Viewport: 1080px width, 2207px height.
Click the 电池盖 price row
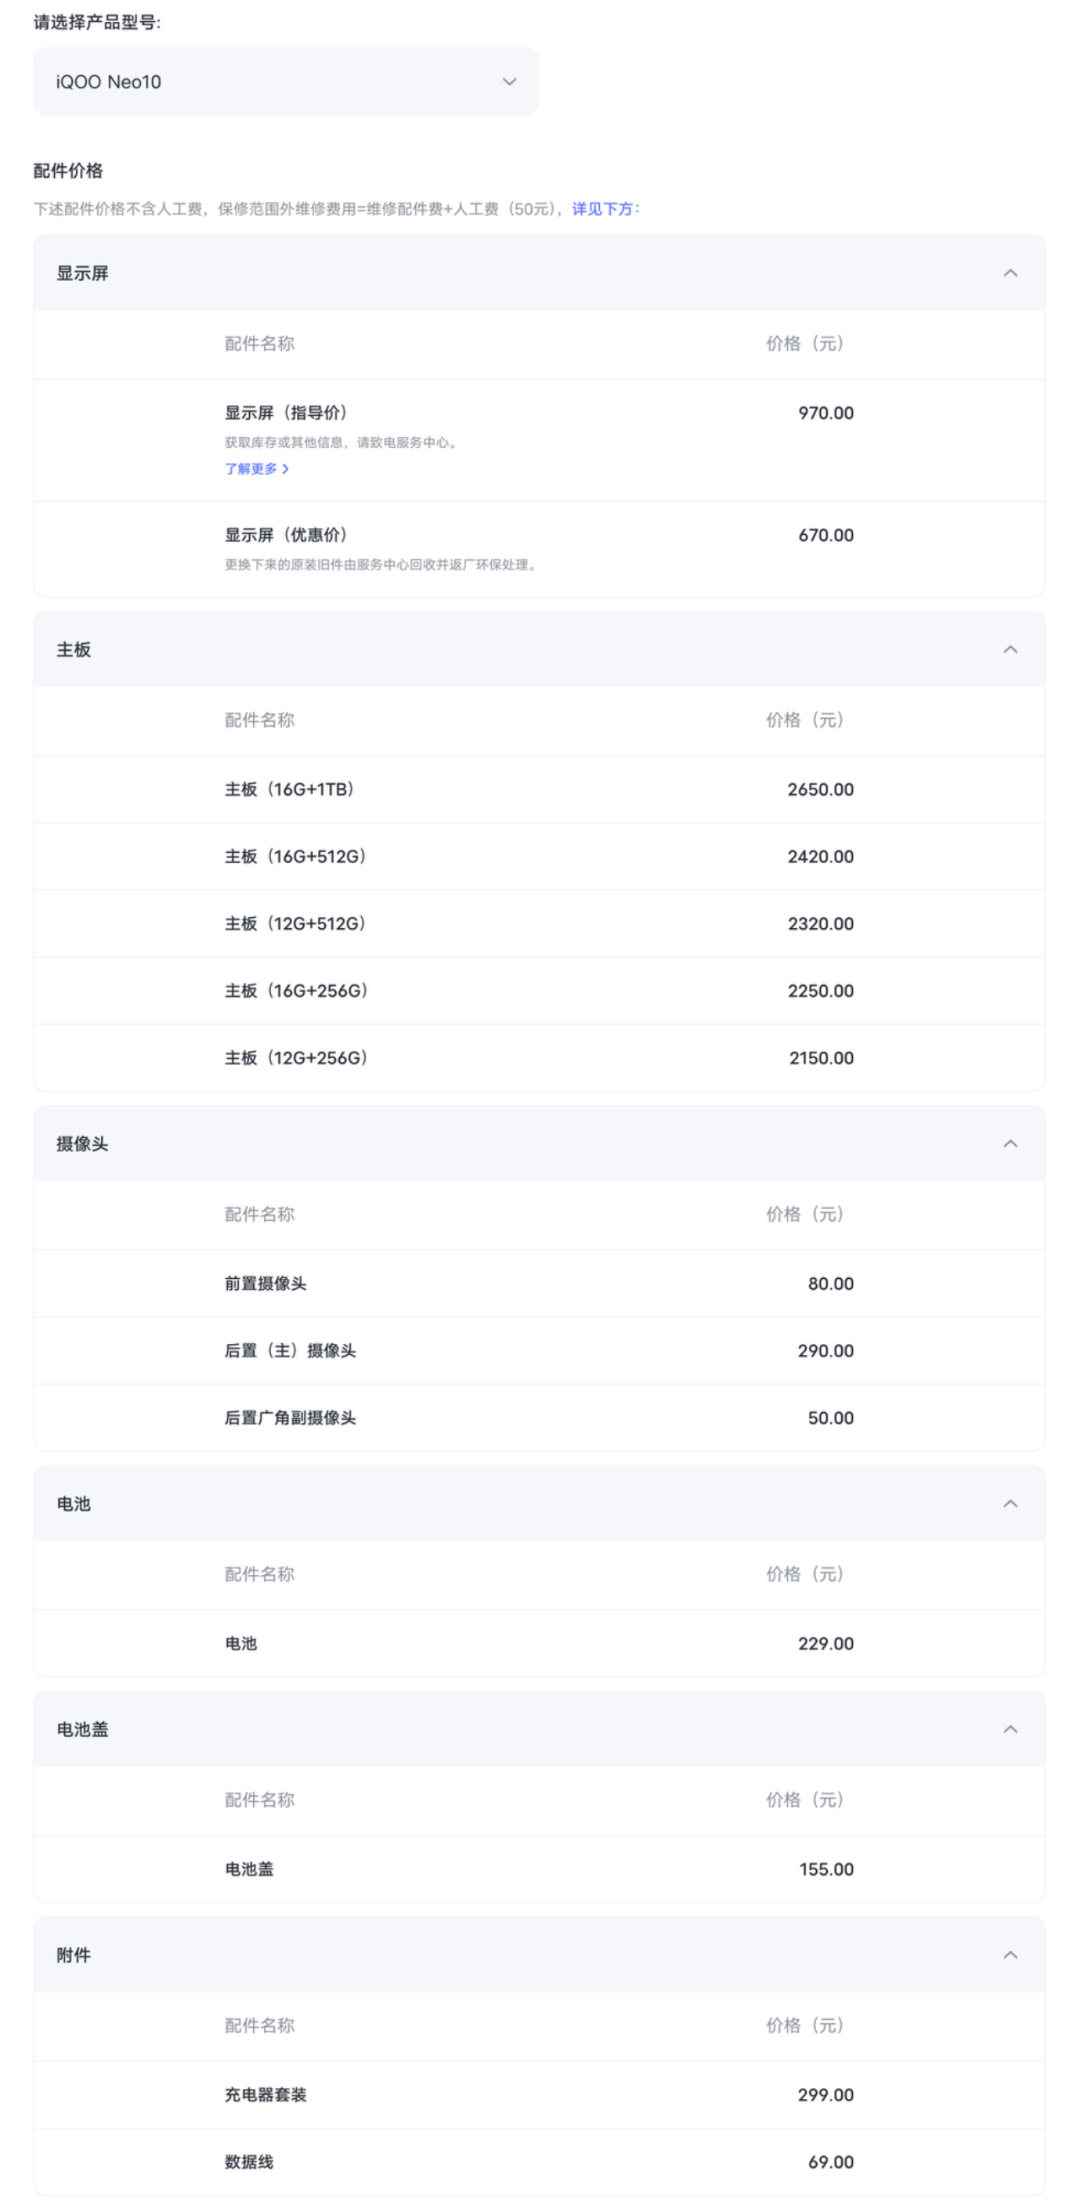[539, 1868]
